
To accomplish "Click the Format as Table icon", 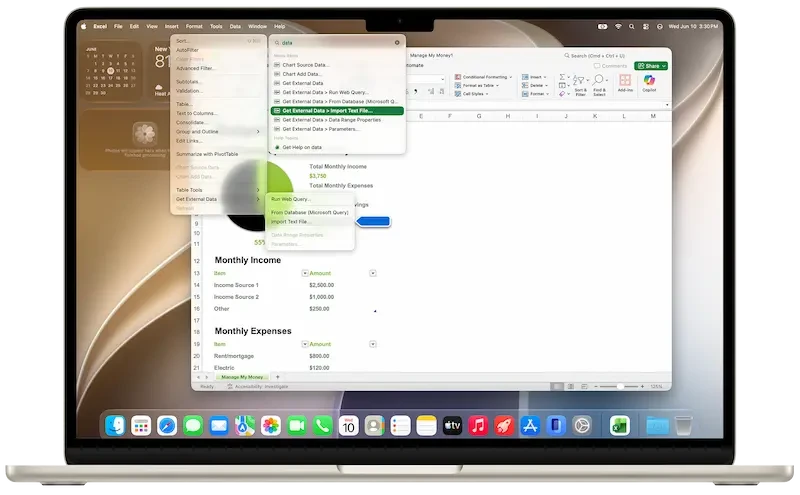I will [x=458, y=85].
